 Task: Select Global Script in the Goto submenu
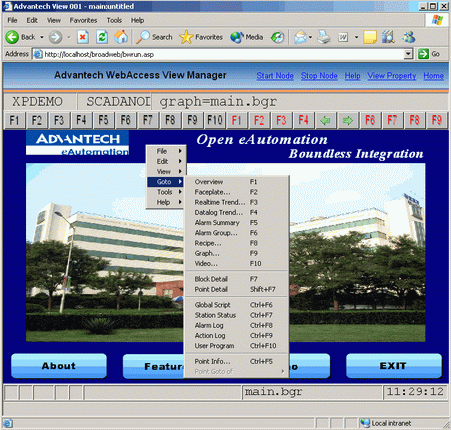[236, 305]
